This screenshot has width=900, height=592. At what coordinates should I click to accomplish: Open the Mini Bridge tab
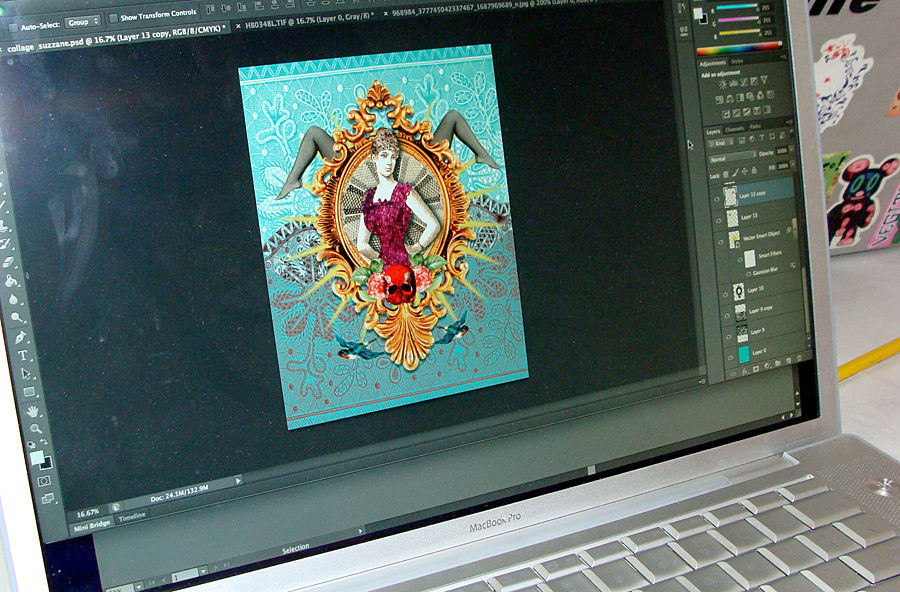(92, 525)
